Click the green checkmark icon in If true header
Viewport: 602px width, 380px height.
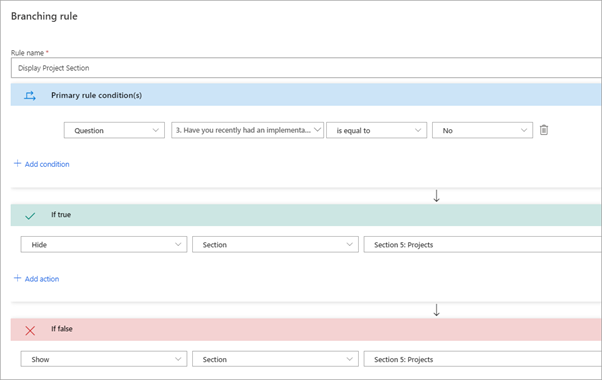(30, 216)
